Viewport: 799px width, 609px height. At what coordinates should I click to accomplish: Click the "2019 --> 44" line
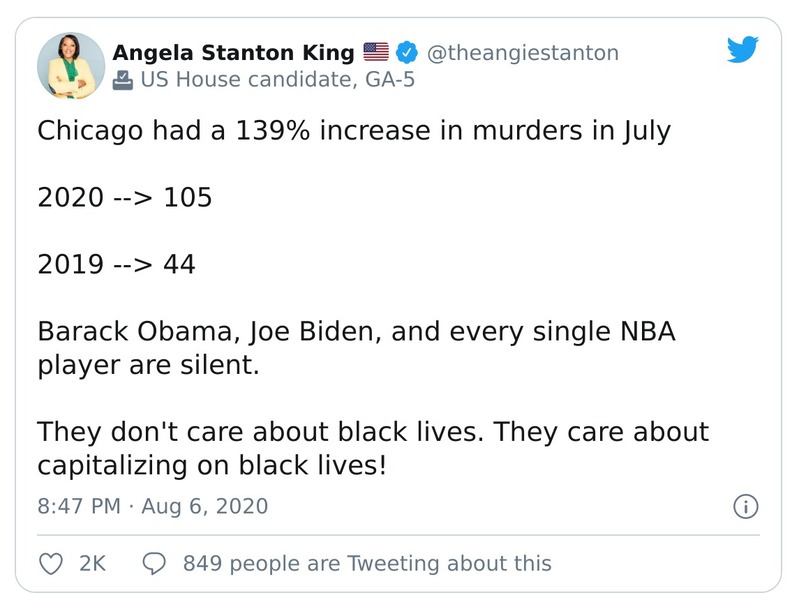tap(116, 264)
